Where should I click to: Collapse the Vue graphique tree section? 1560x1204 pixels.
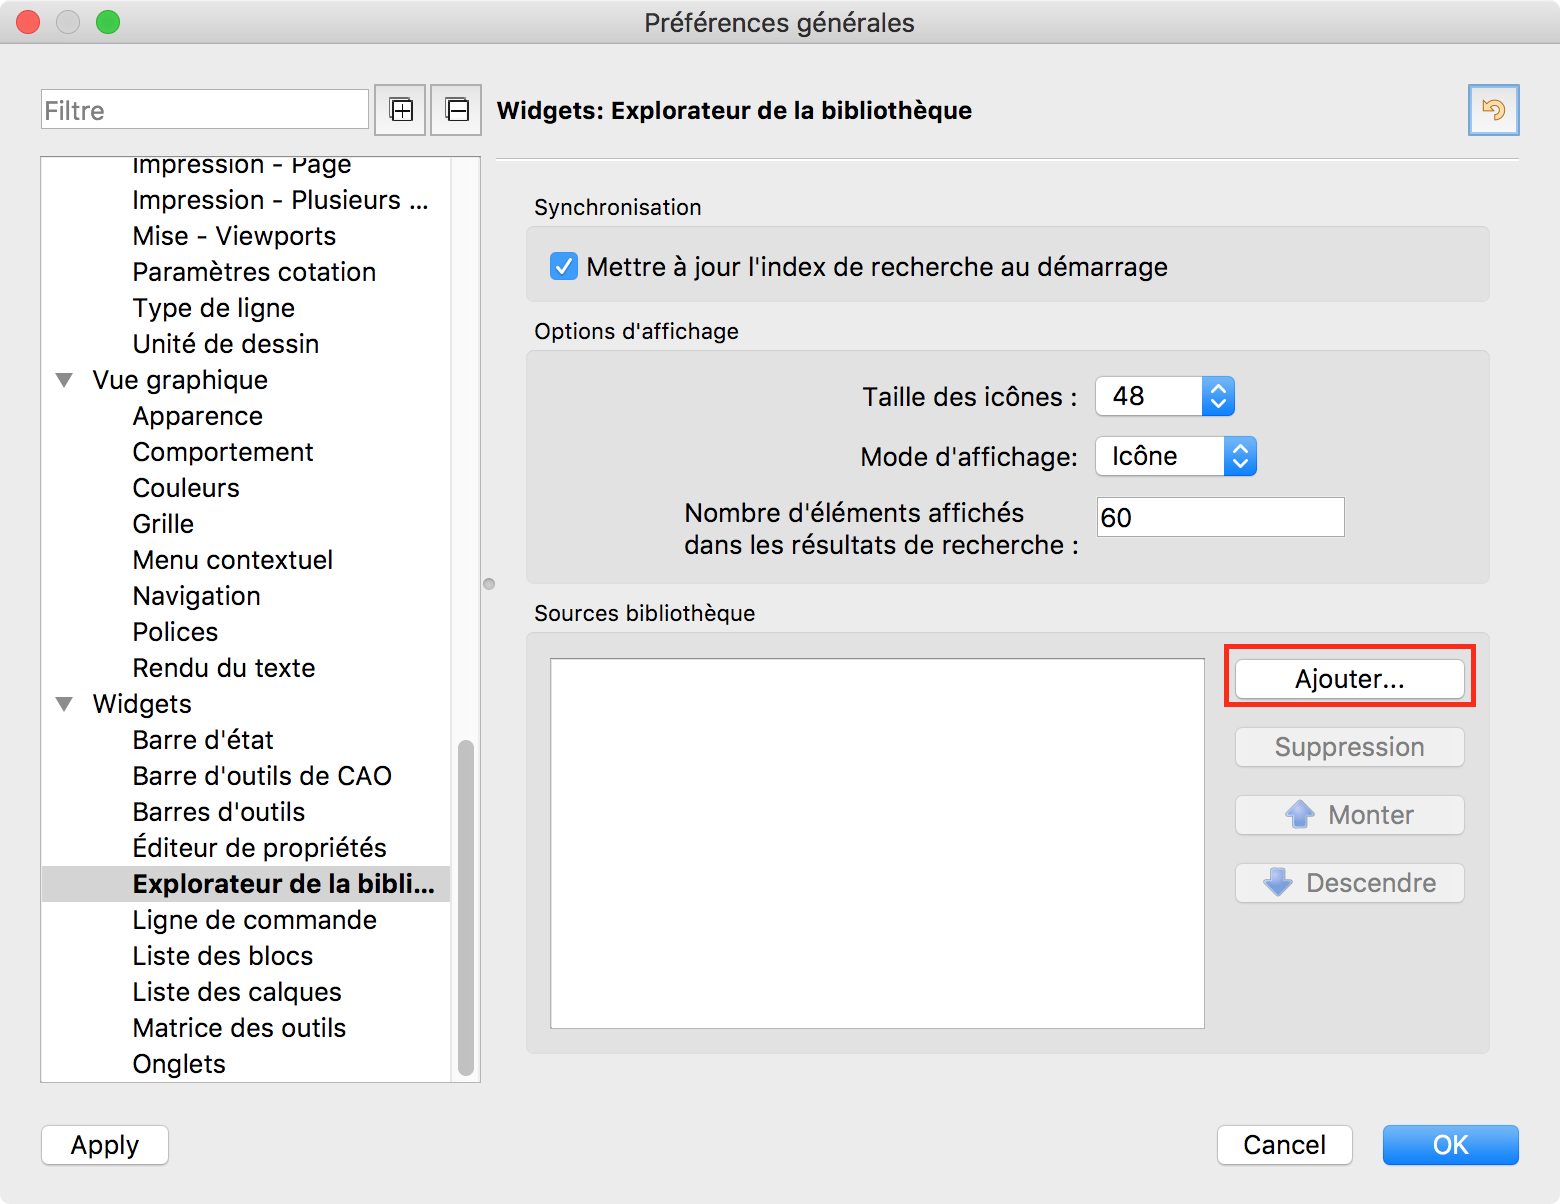pos(65,380)
